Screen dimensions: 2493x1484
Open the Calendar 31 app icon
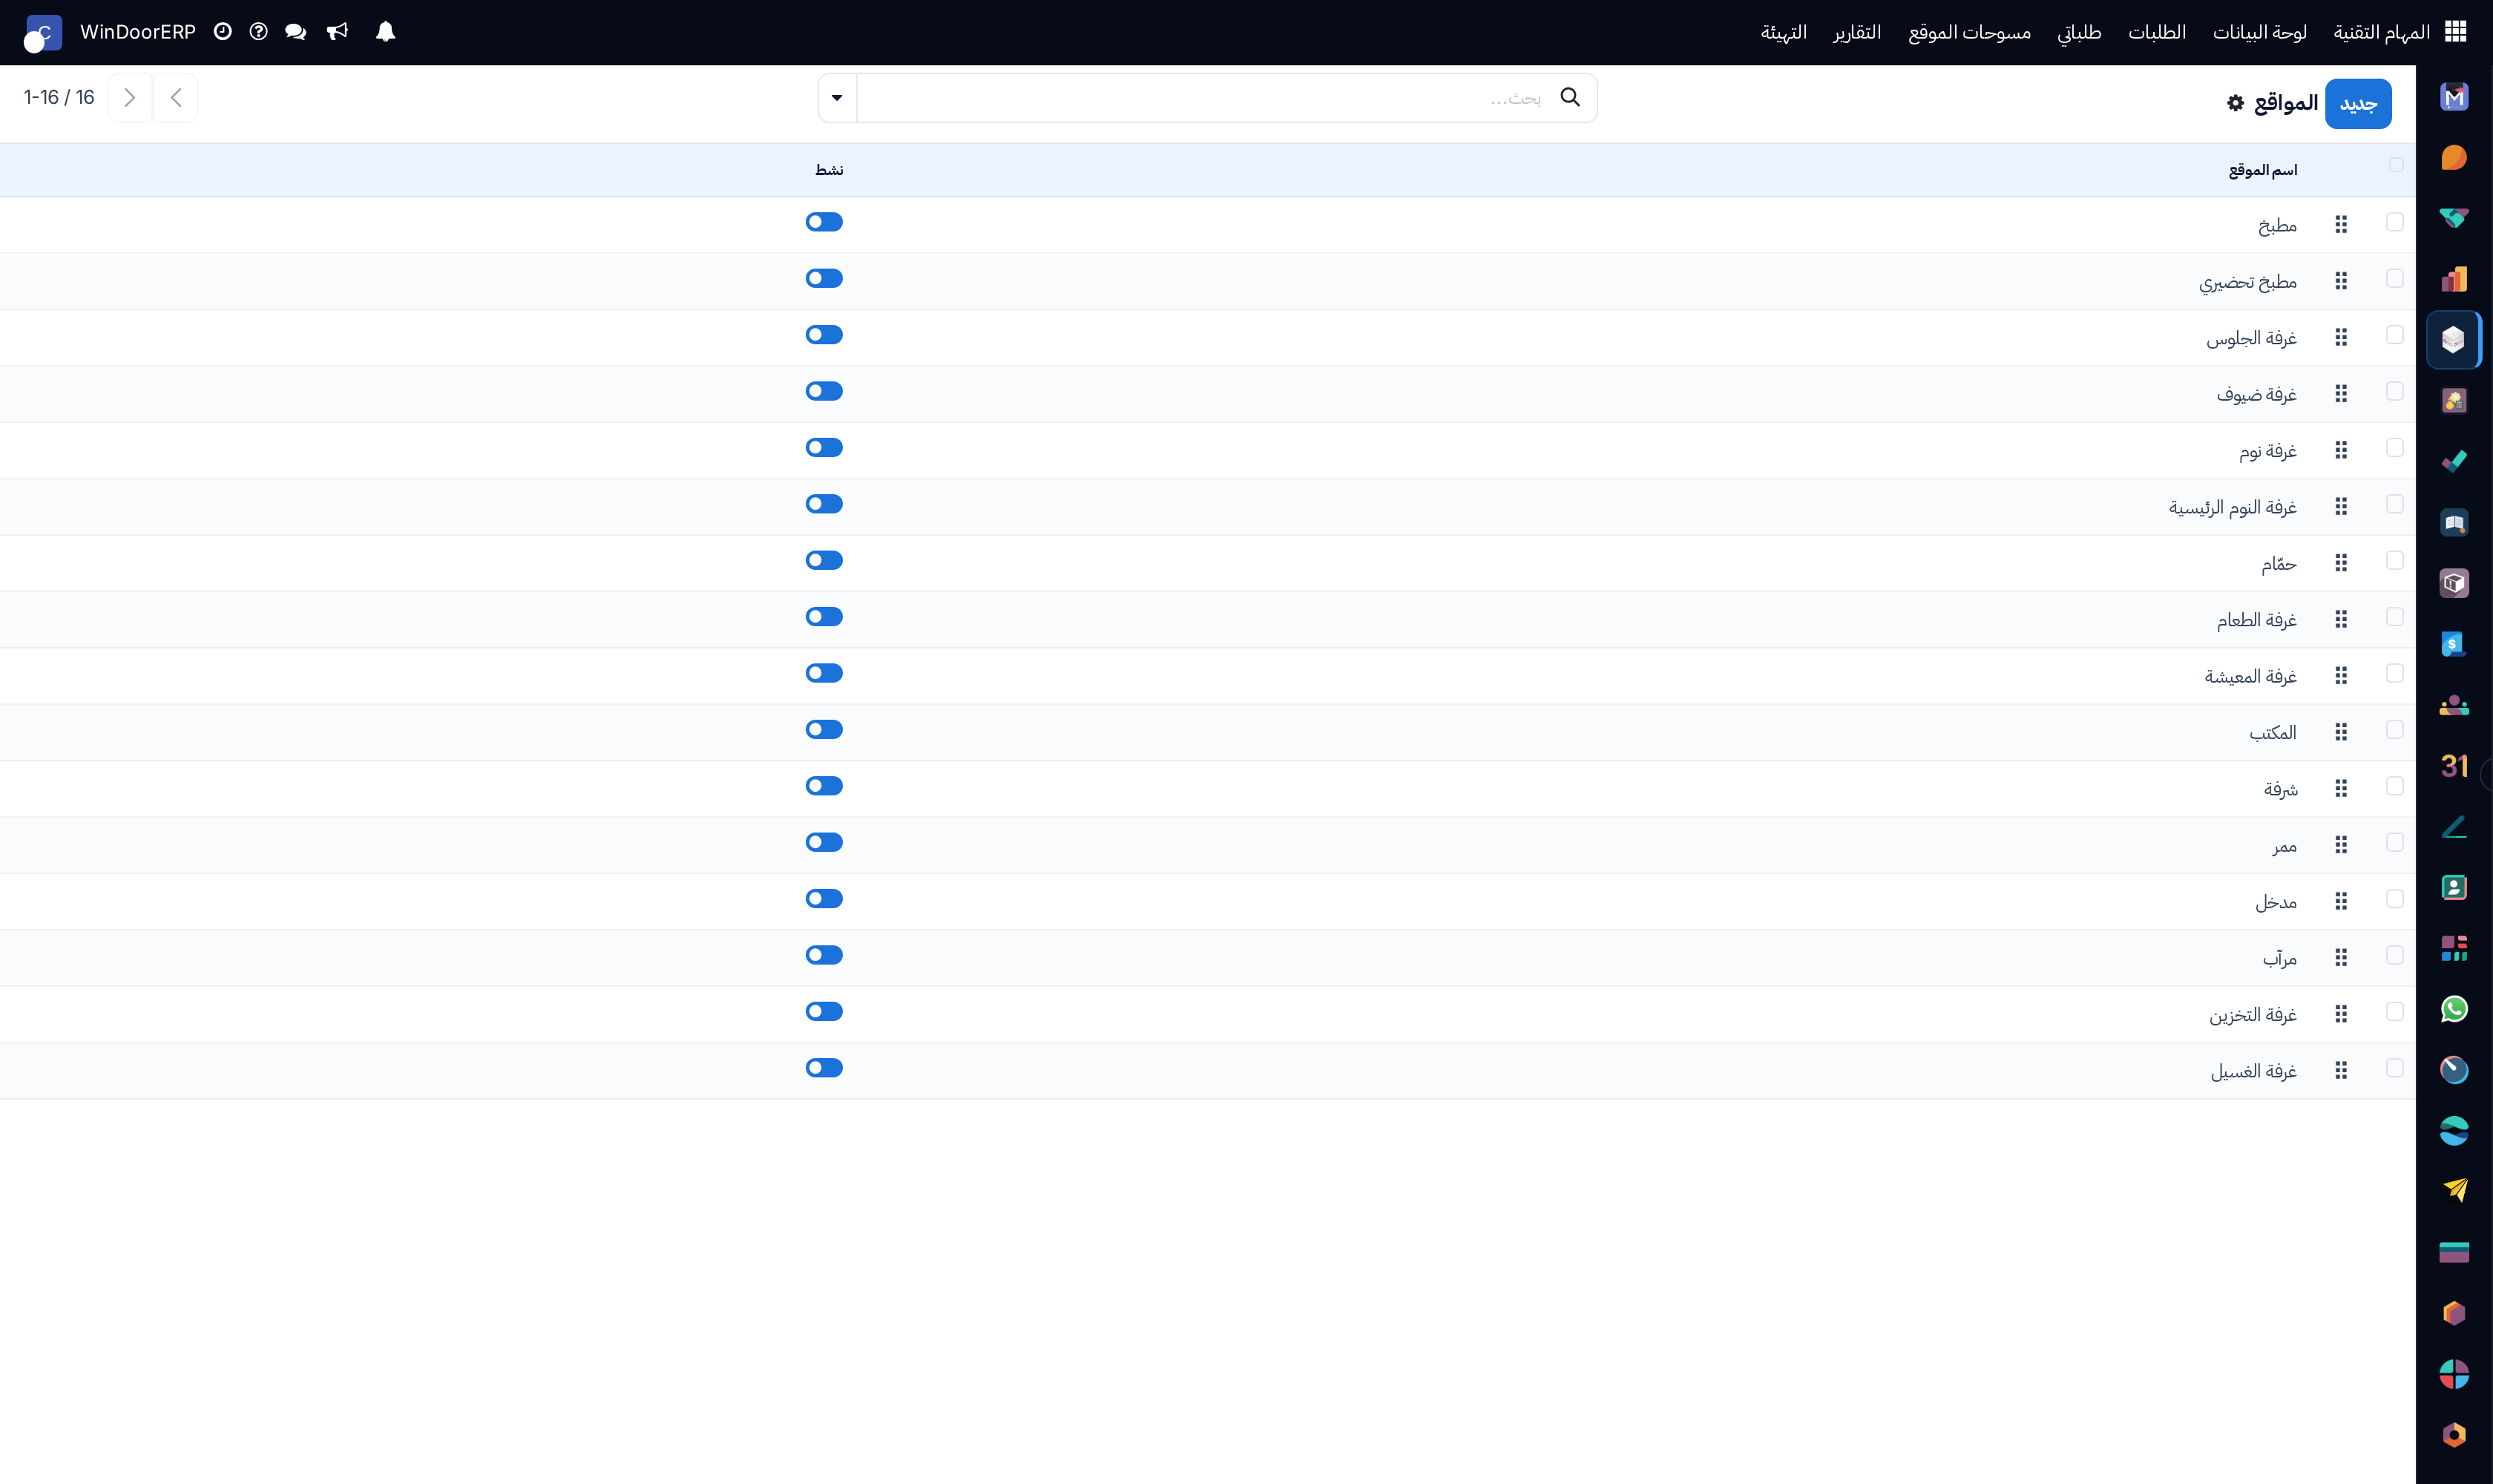[2454, 766]
